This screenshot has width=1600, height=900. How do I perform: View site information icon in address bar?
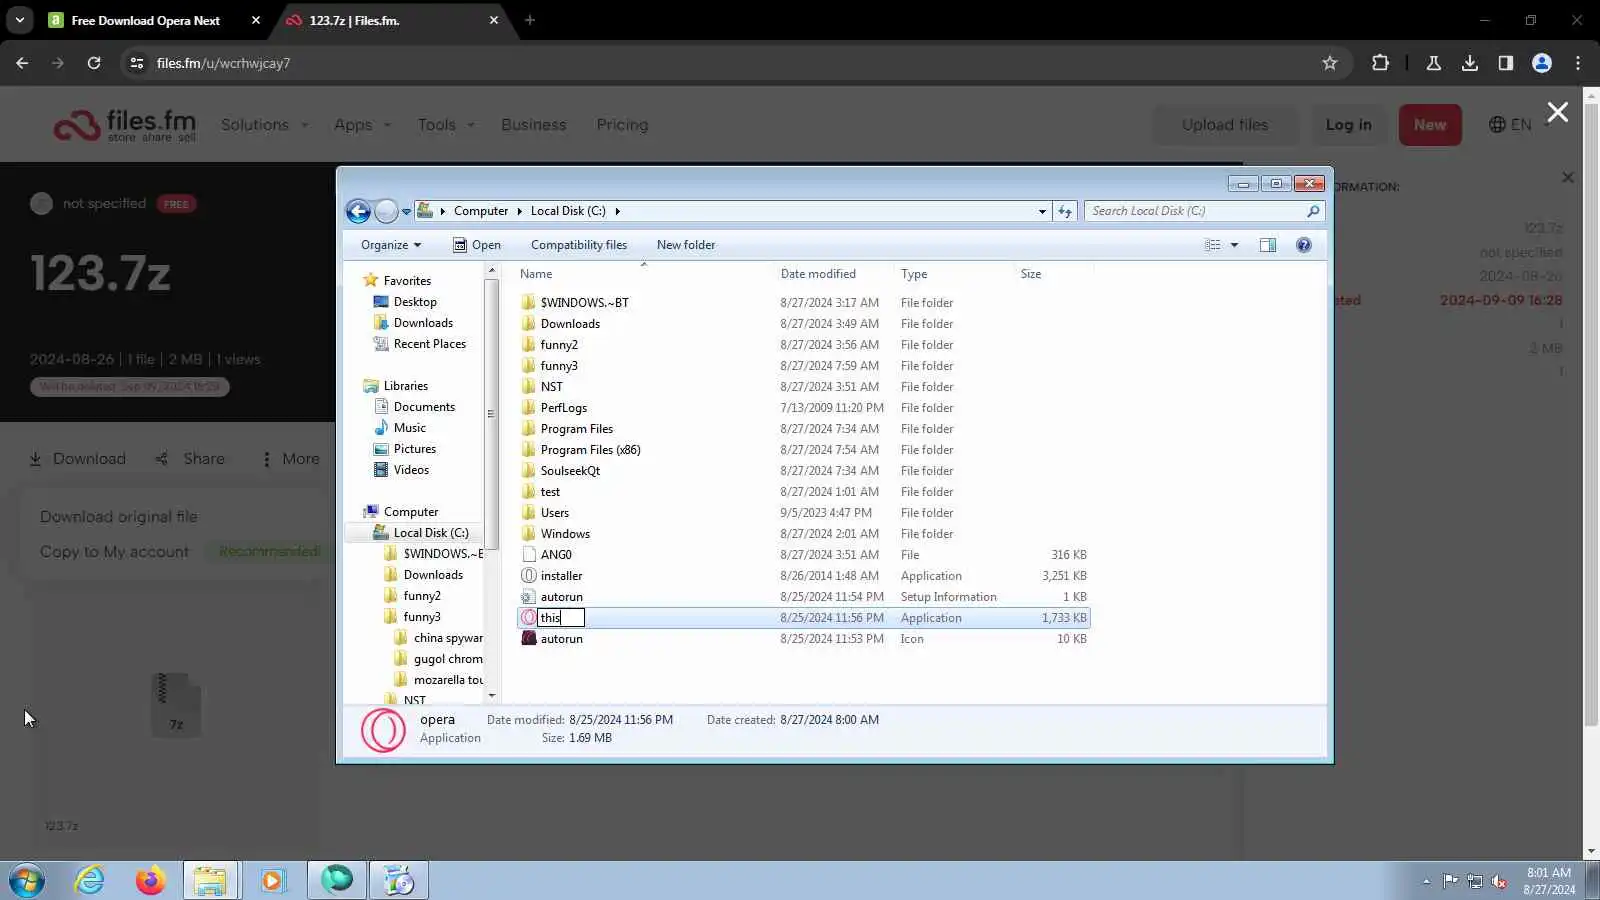tap(137, 63)
